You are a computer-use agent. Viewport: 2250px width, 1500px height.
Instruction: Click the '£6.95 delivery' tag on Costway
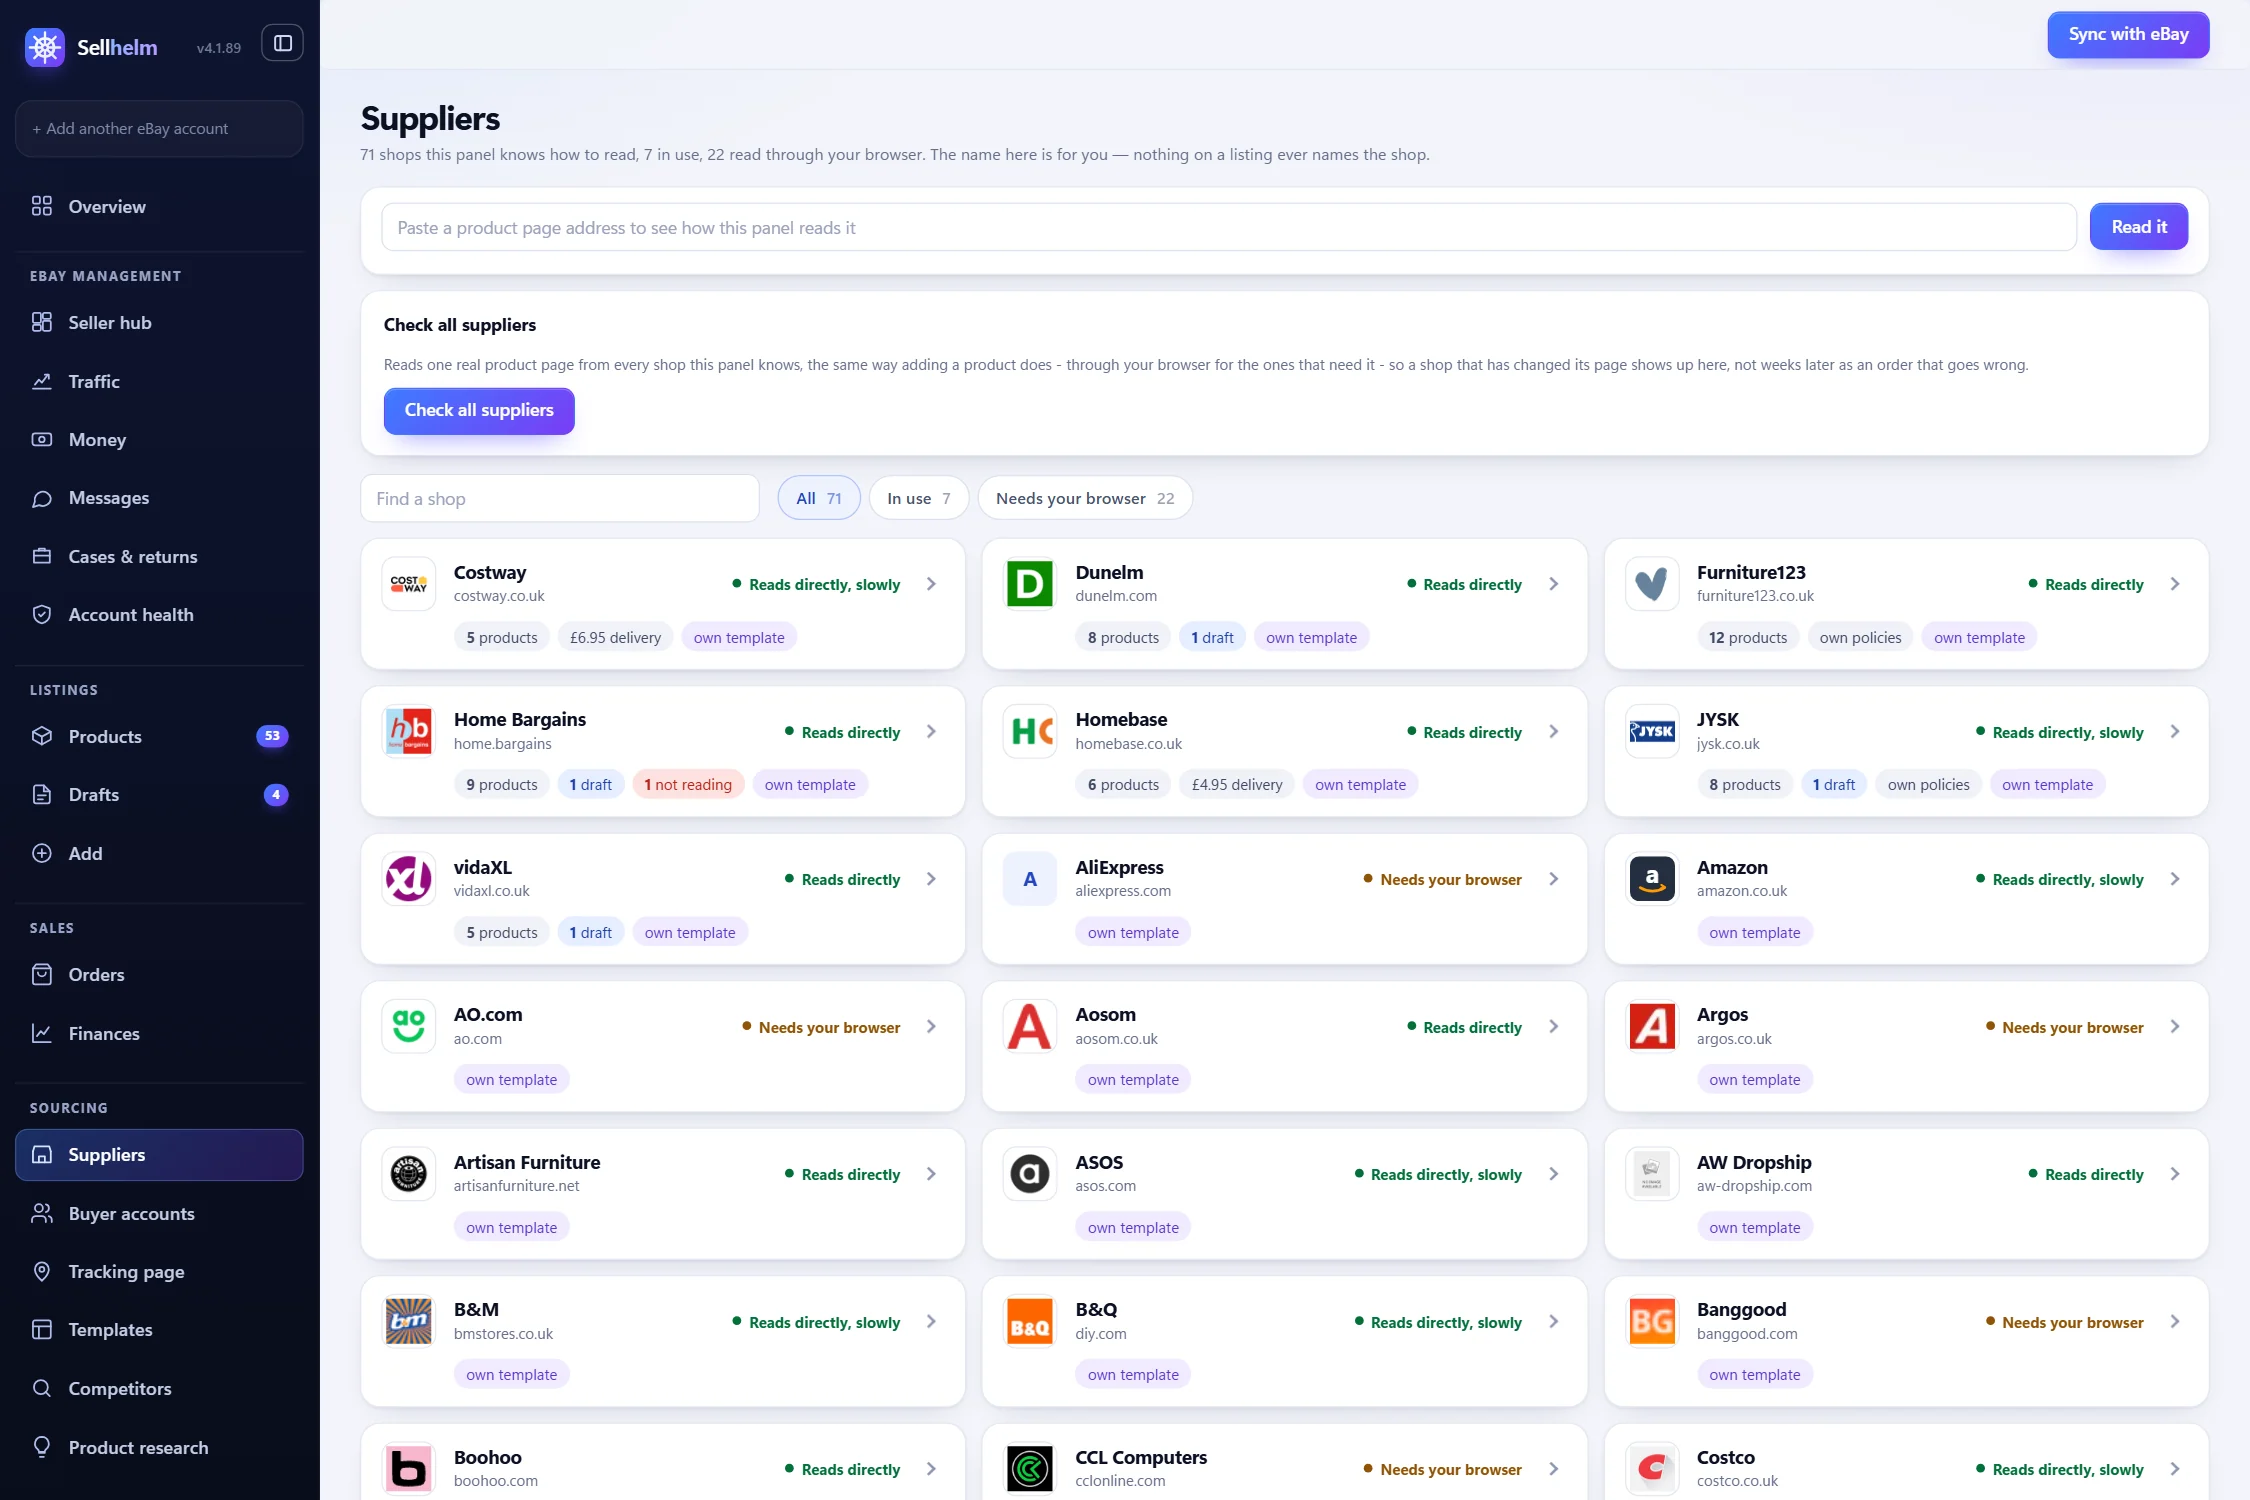pyautogui.click(x=615, y=638)
